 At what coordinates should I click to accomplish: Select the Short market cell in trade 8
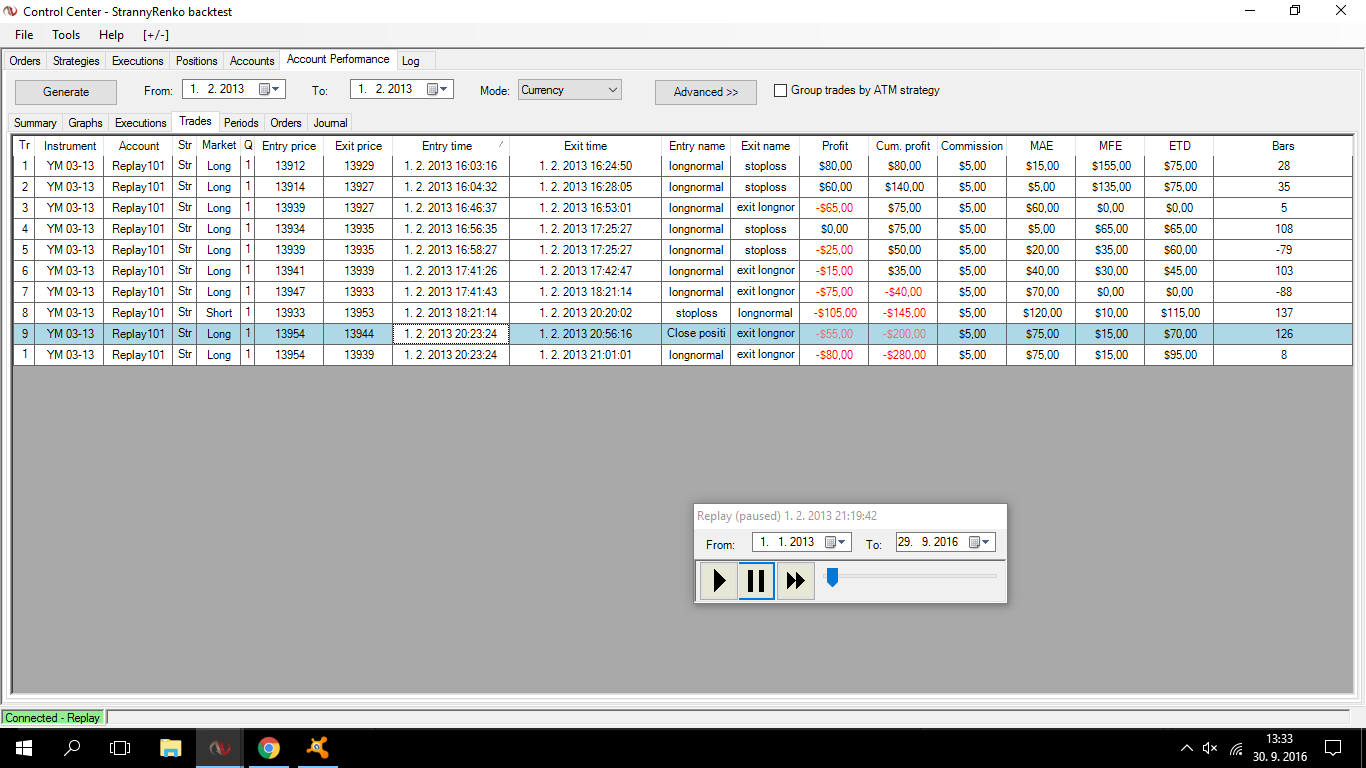coord(219,313)
